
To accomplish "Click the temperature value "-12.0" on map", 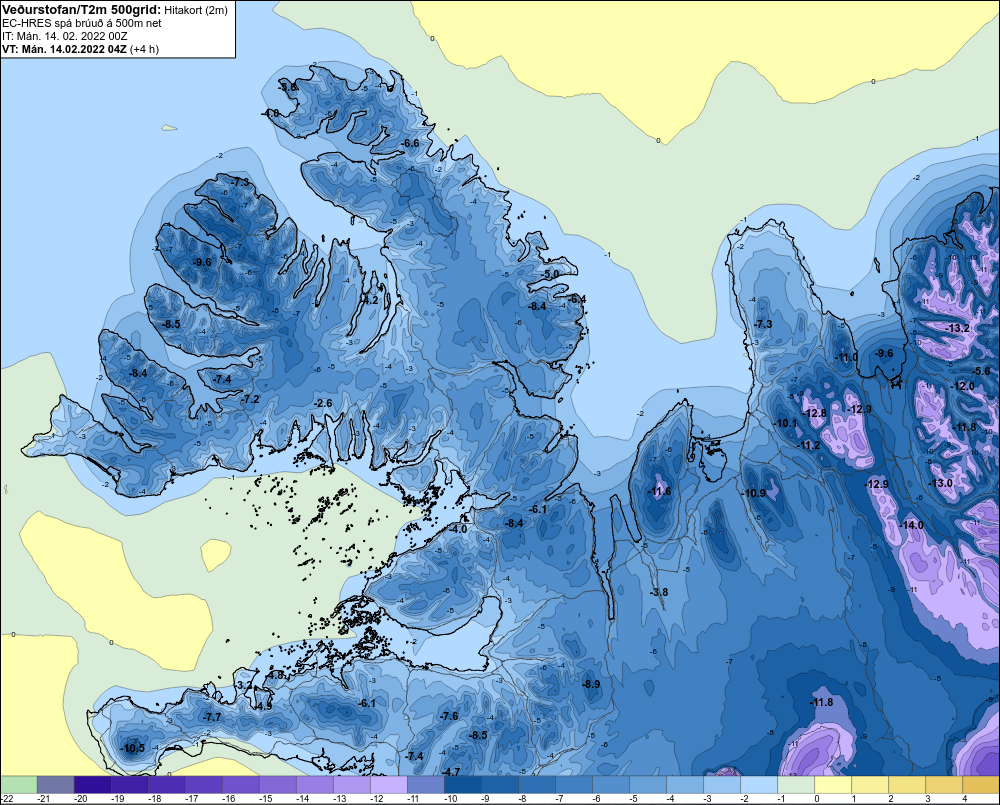I will (963, 386).
